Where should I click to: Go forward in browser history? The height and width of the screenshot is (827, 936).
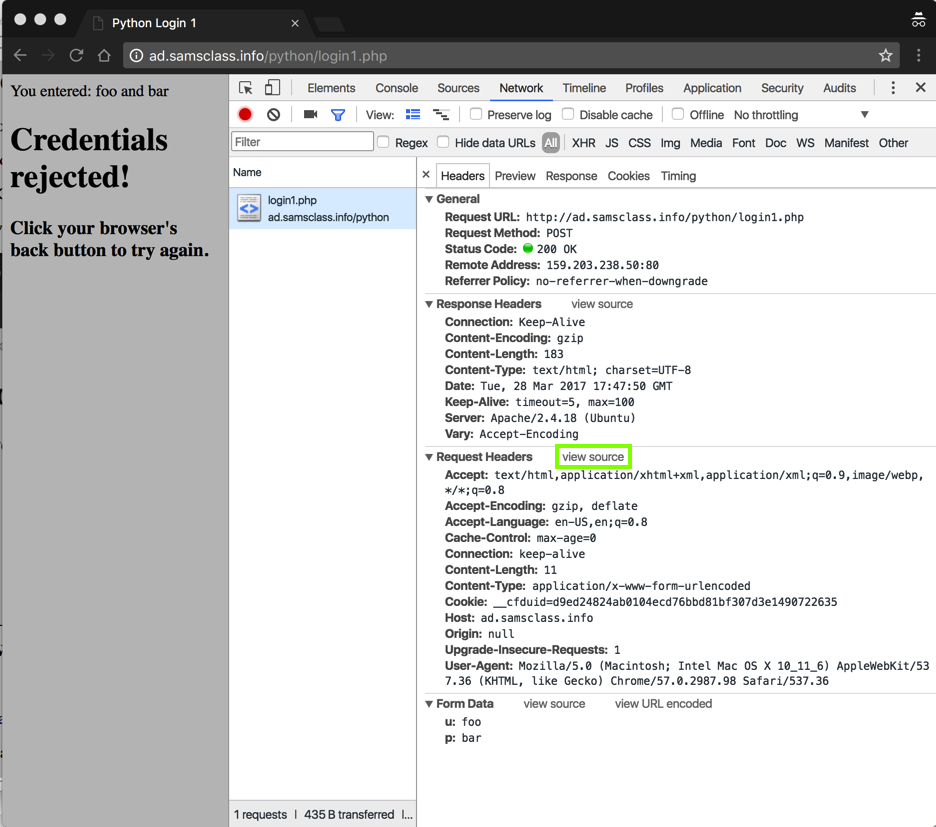pos(48,56)
